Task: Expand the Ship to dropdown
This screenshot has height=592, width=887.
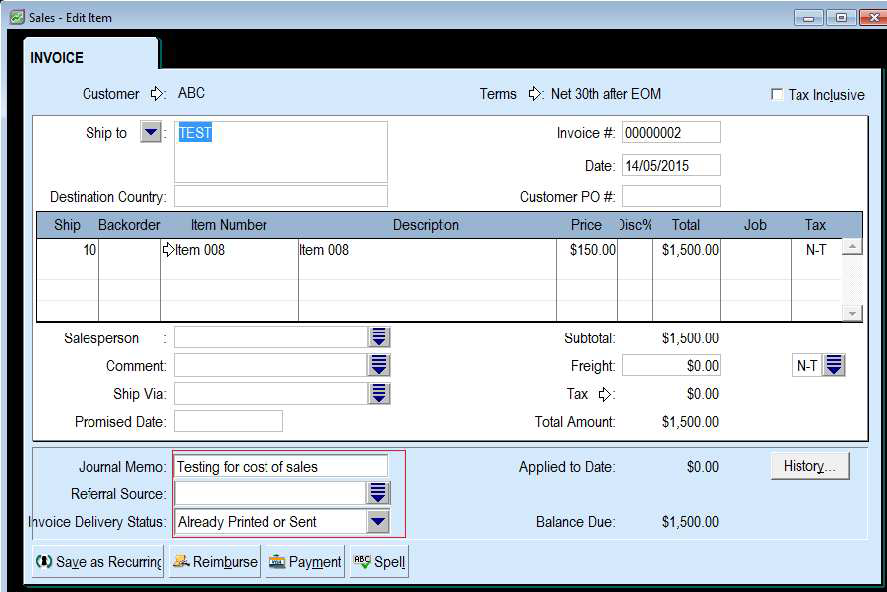Action: (x=150, y=133)
